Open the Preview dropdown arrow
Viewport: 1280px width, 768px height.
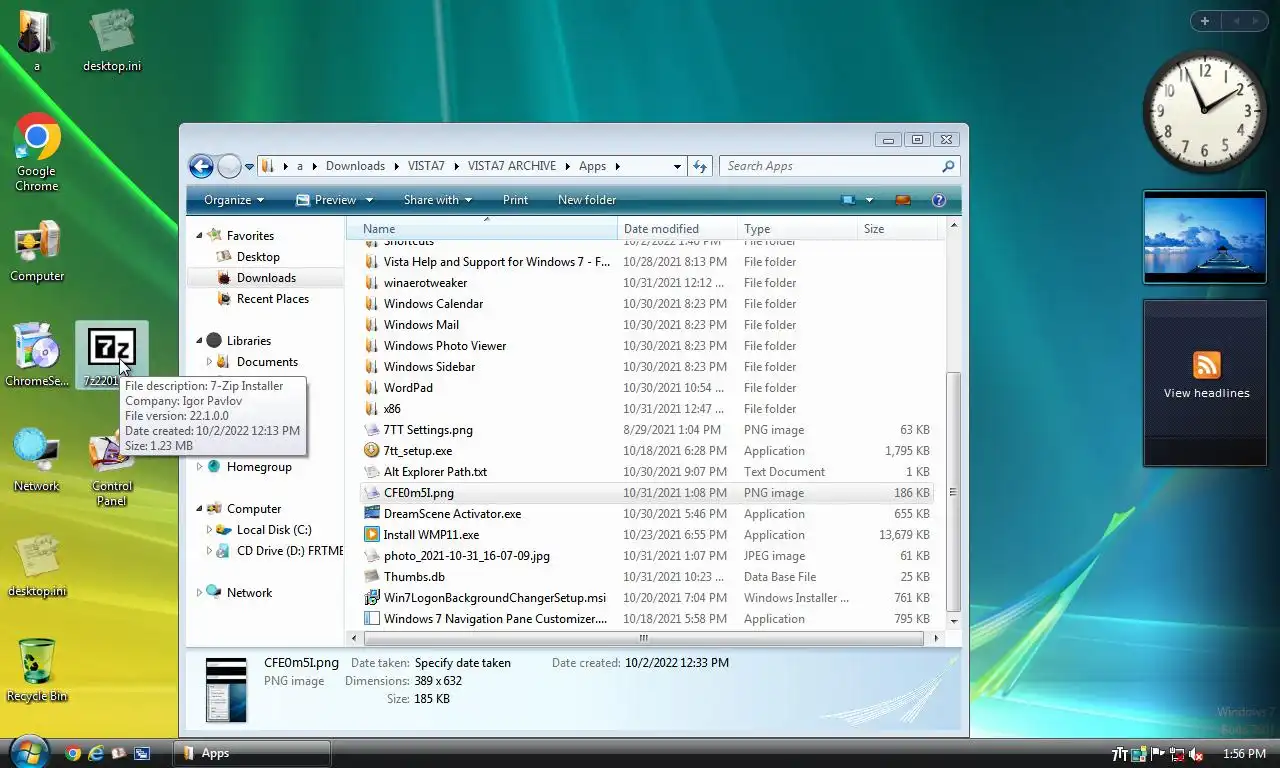(369, 200)
